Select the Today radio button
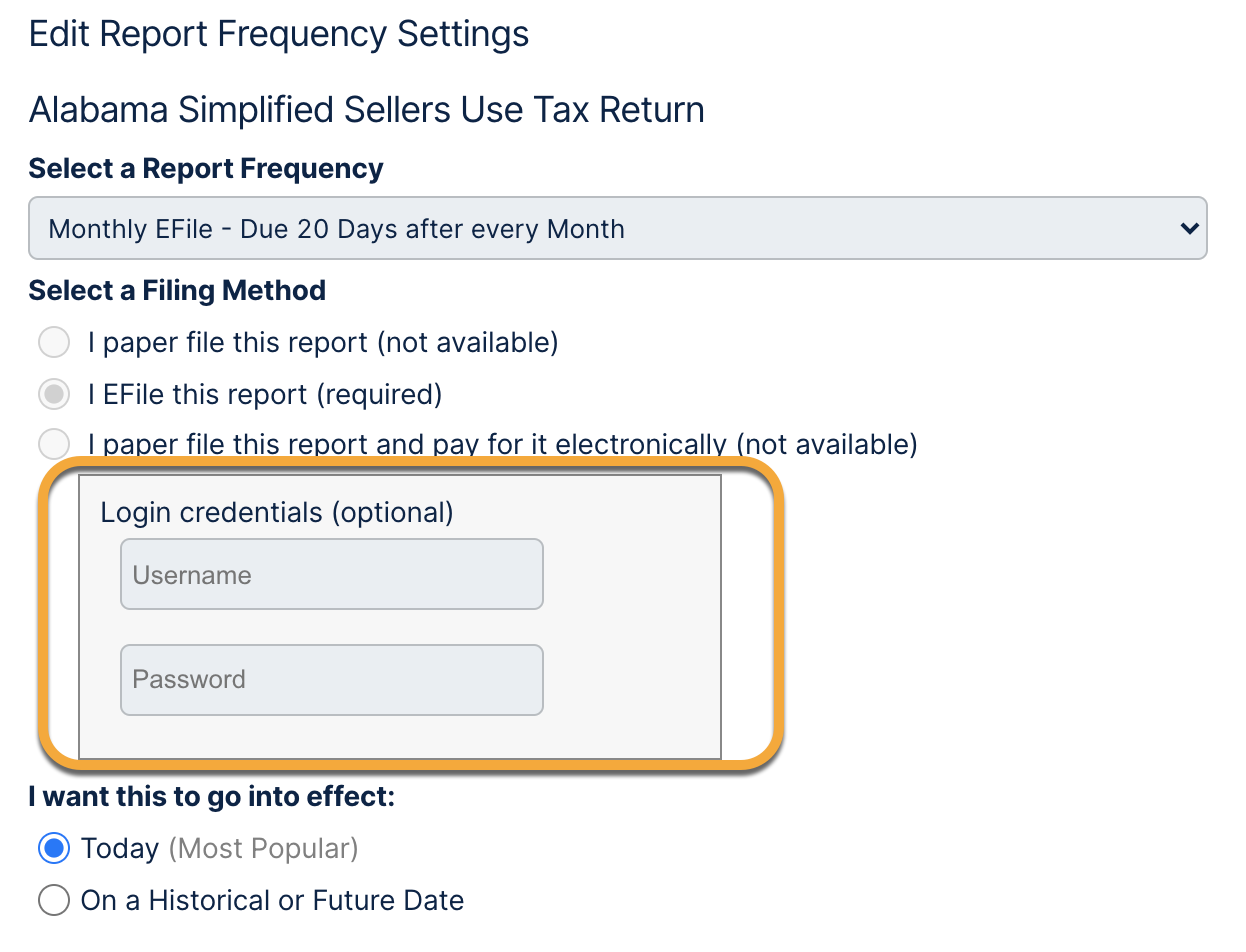 click(x=54, y=849)
